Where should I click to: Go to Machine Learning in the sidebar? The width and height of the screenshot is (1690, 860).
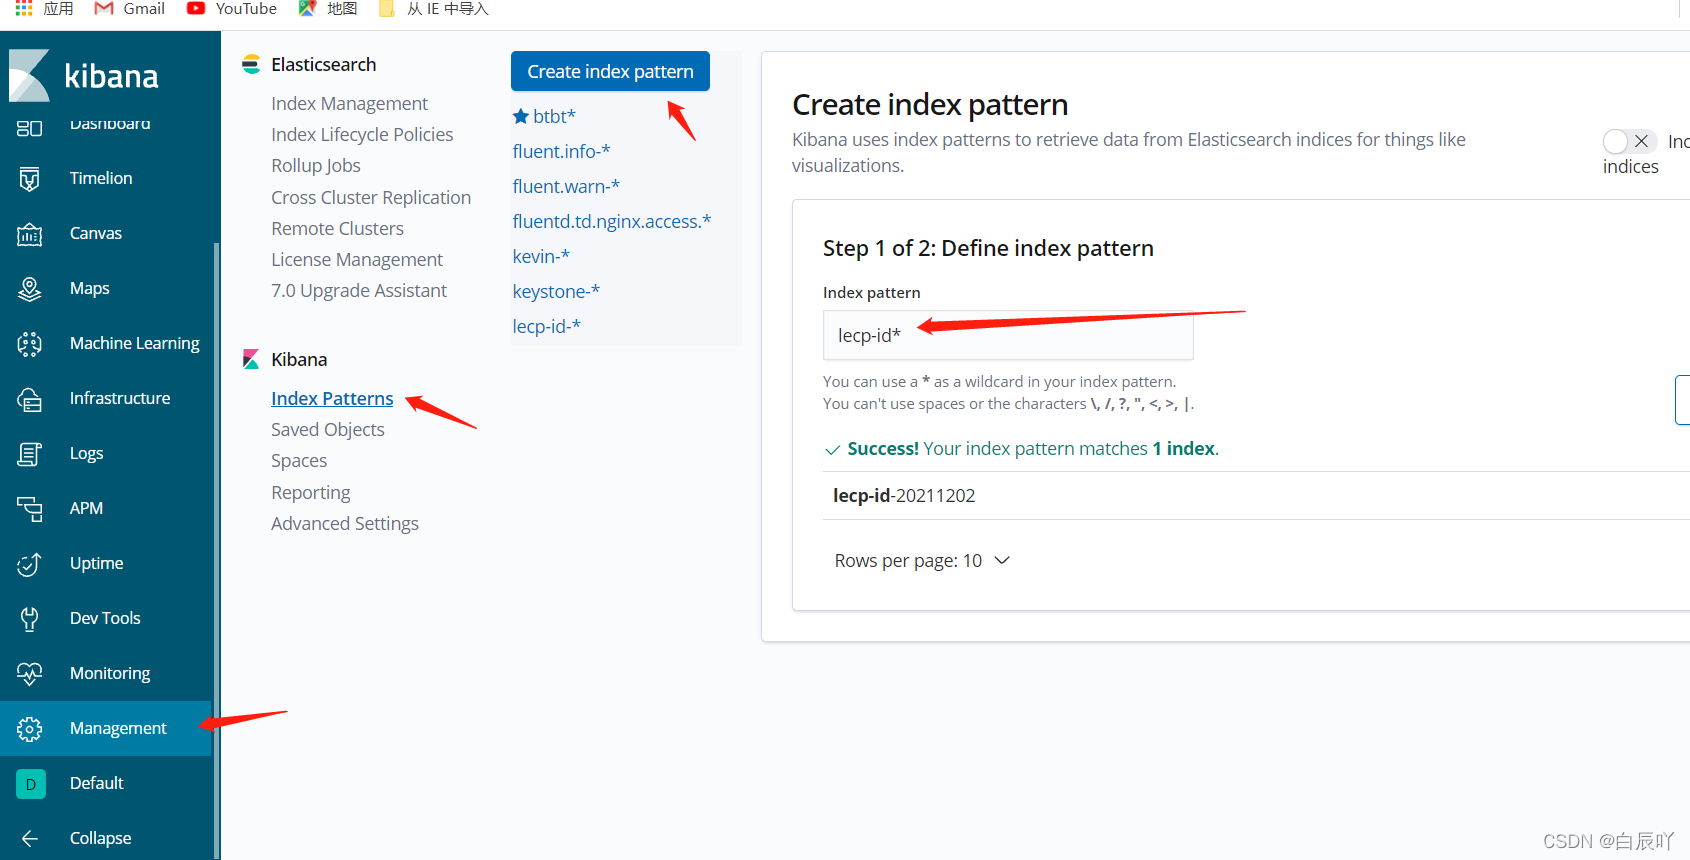point(135,343)
